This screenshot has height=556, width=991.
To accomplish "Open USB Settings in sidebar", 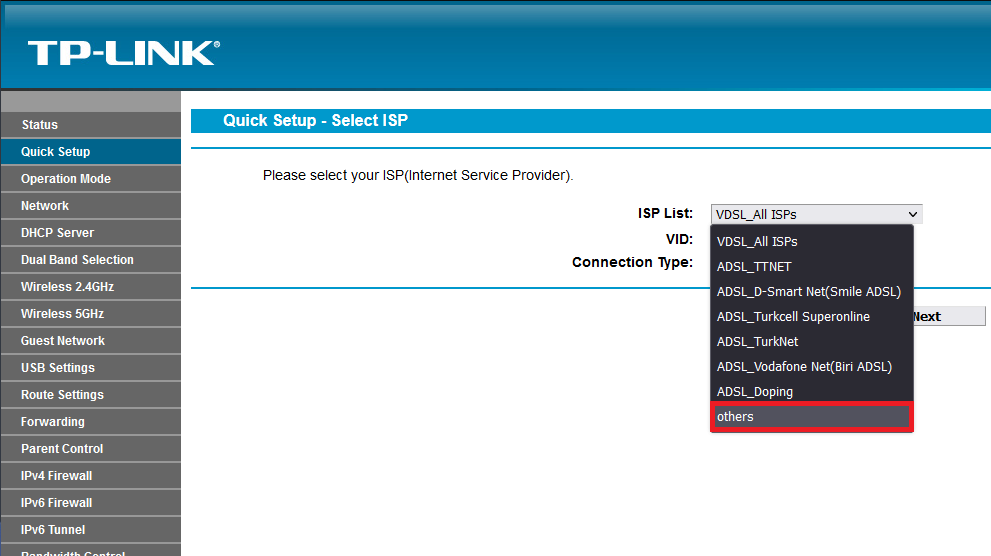I will (91, 368).
